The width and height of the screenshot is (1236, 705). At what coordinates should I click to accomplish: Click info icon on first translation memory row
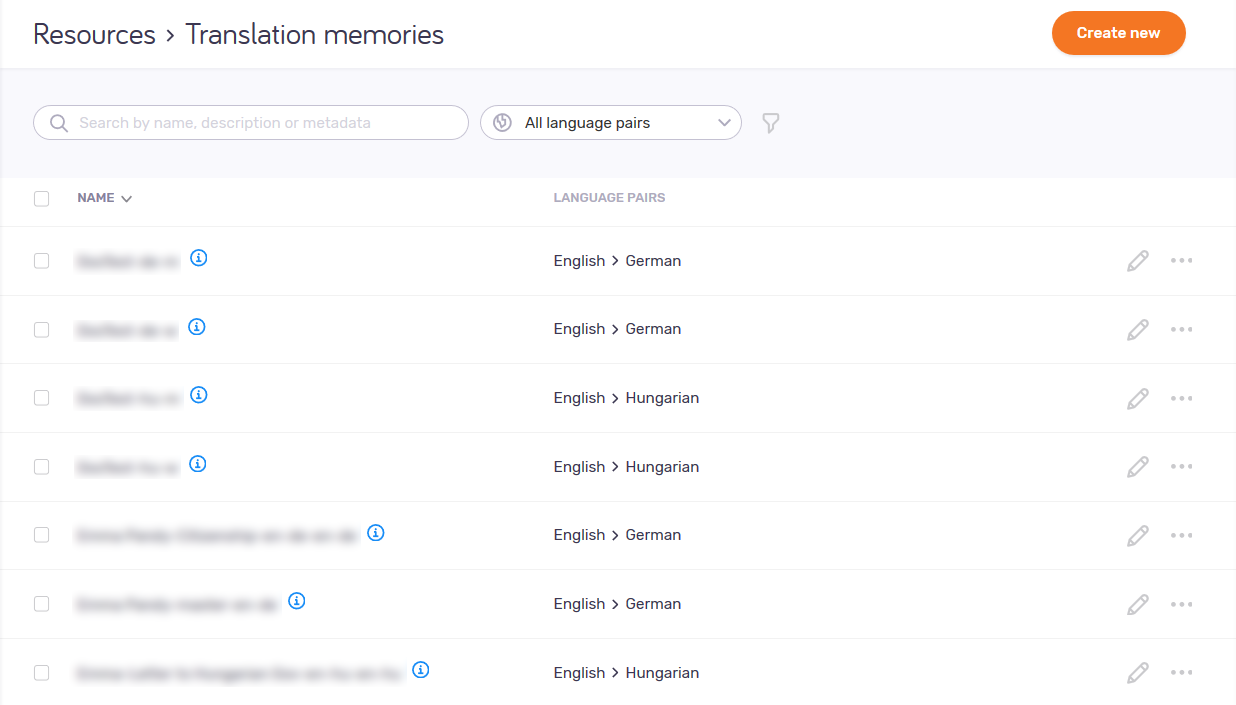199,258
